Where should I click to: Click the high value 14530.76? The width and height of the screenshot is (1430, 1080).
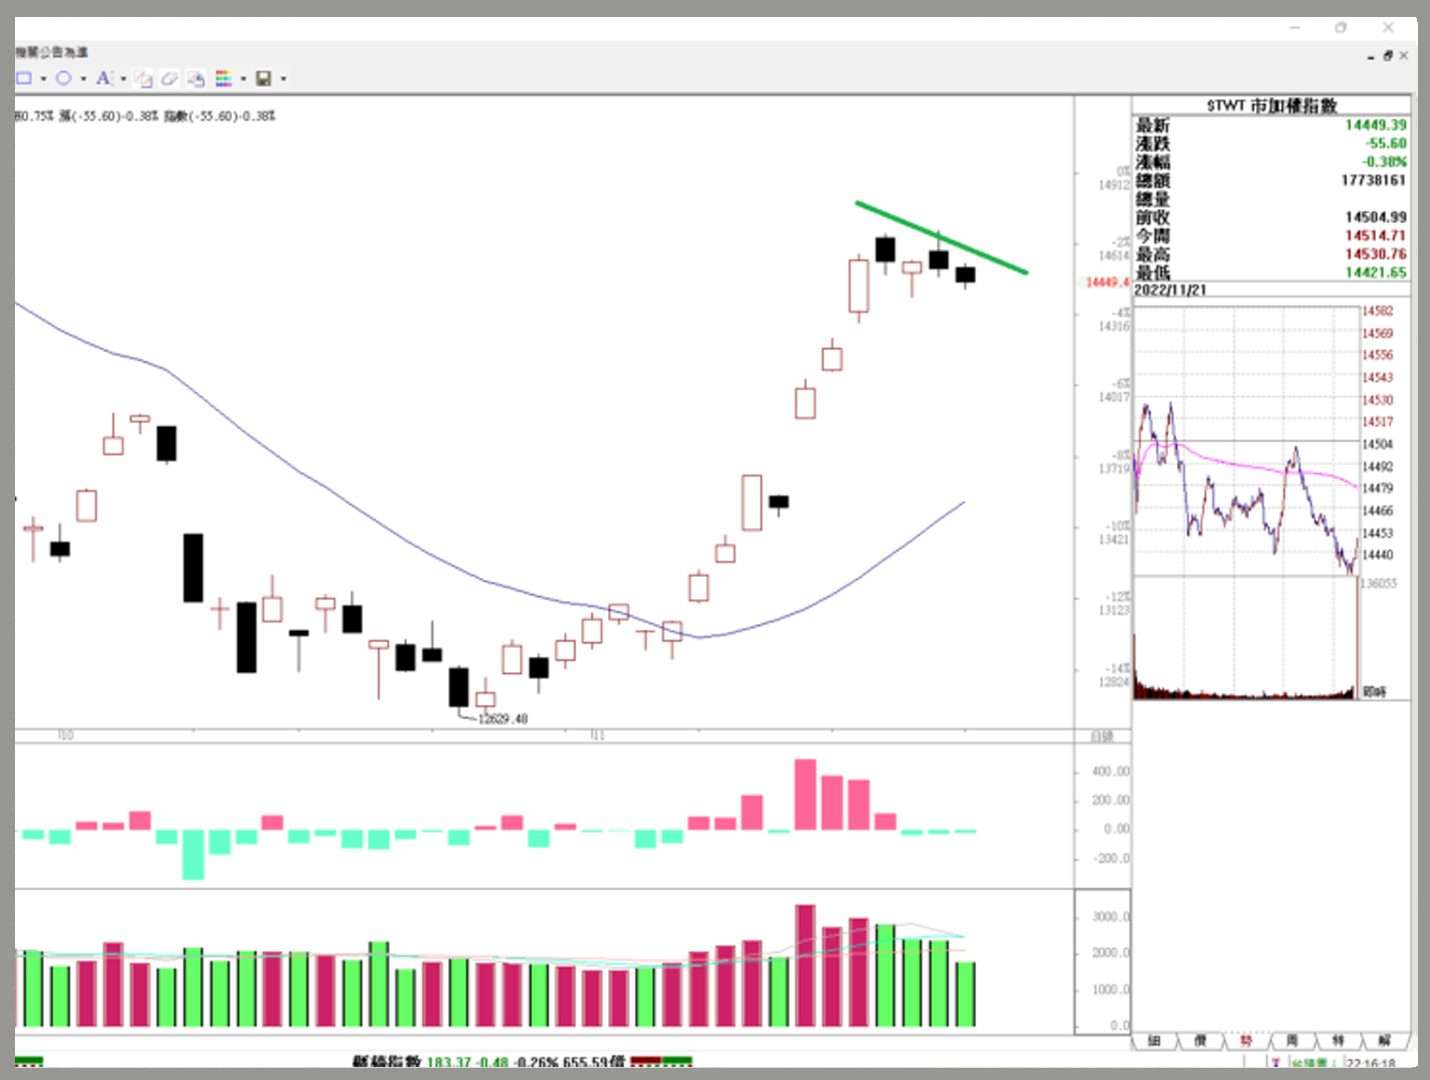click(1375, 254)
